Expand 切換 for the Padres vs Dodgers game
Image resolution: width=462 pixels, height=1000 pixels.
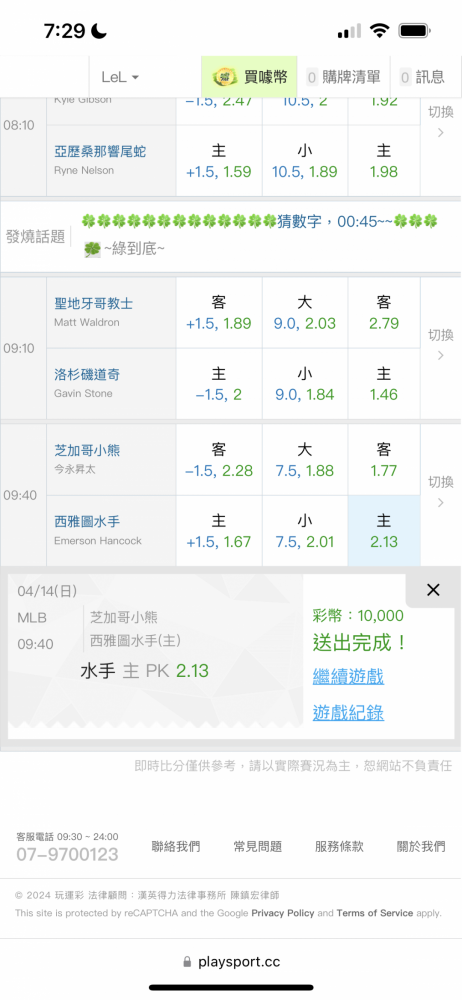pos(440,344)
